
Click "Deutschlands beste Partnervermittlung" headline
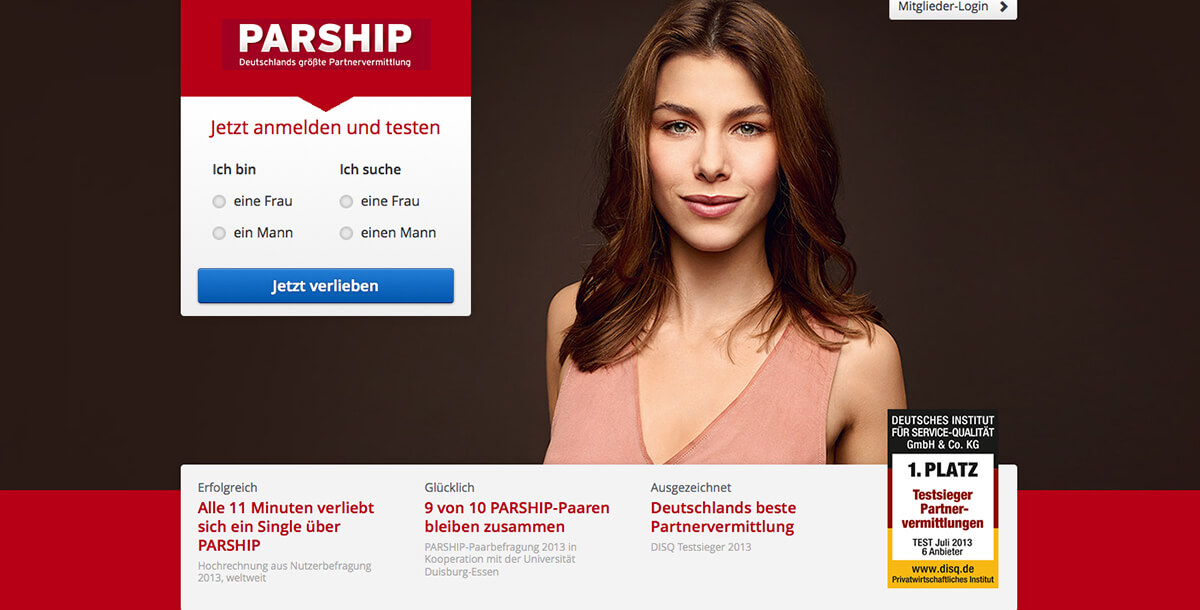click(723, 517)
